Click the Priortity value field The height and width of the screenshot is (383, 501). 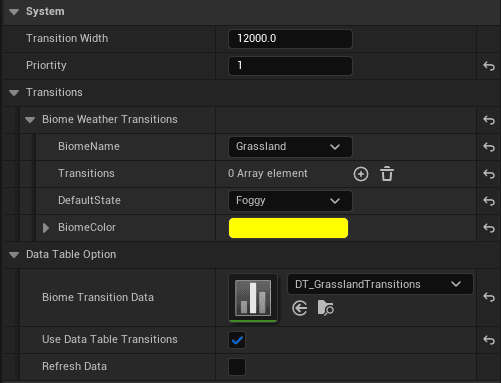290,66
